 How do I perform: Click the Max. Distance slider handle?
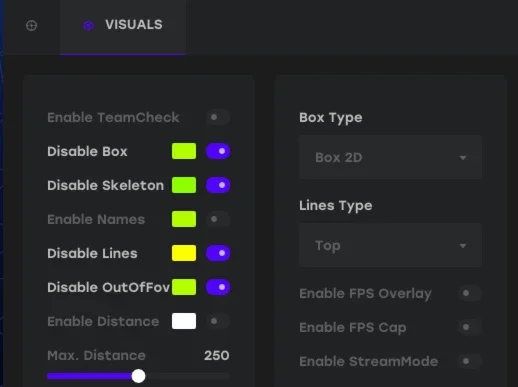(x=138, y=376)
